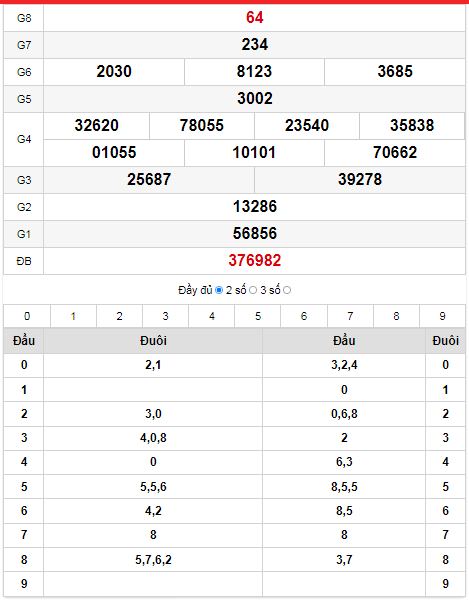Click the G6 number 8123

click(254, 72)
